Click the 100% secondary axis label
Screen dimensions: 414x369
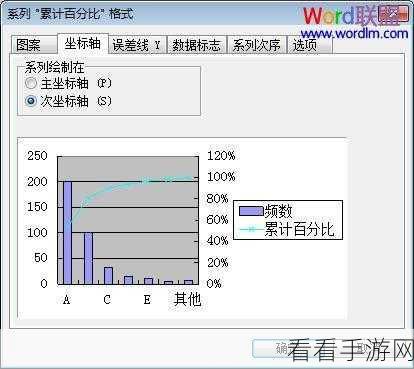[221, 177]
